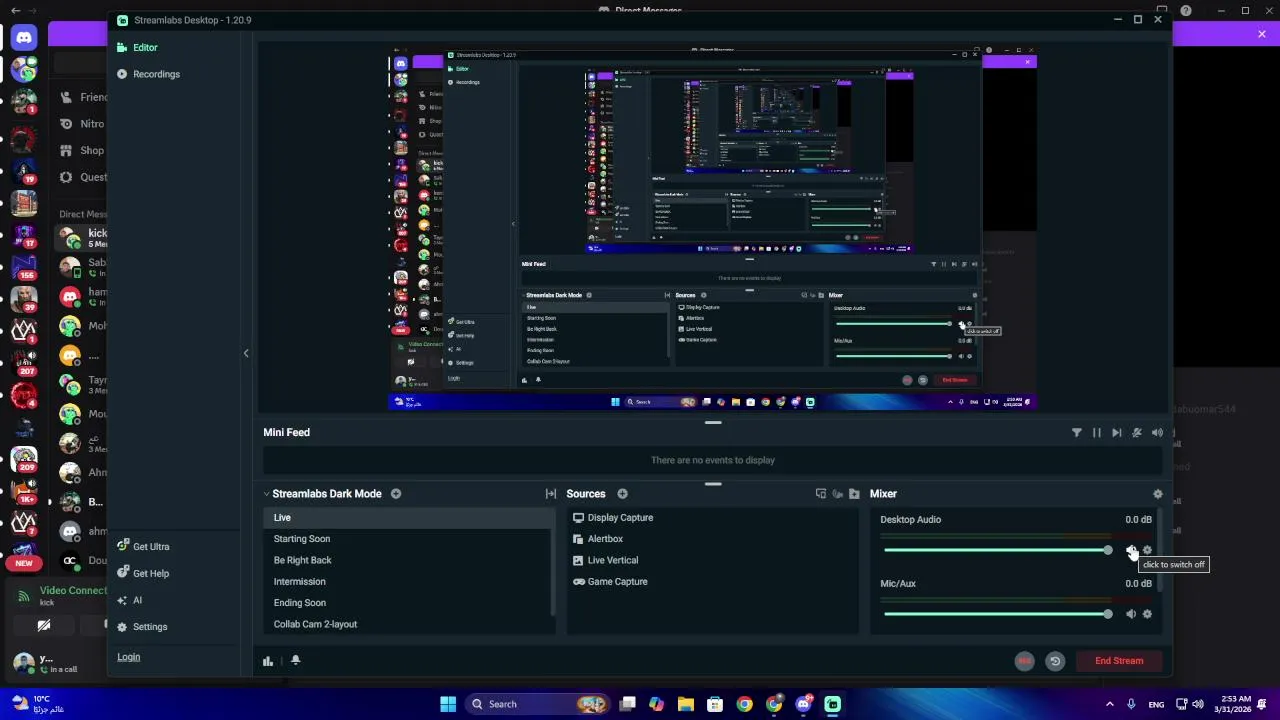Click the ENG language indicator
1280x720 pixels.
tap(1156, 705)
